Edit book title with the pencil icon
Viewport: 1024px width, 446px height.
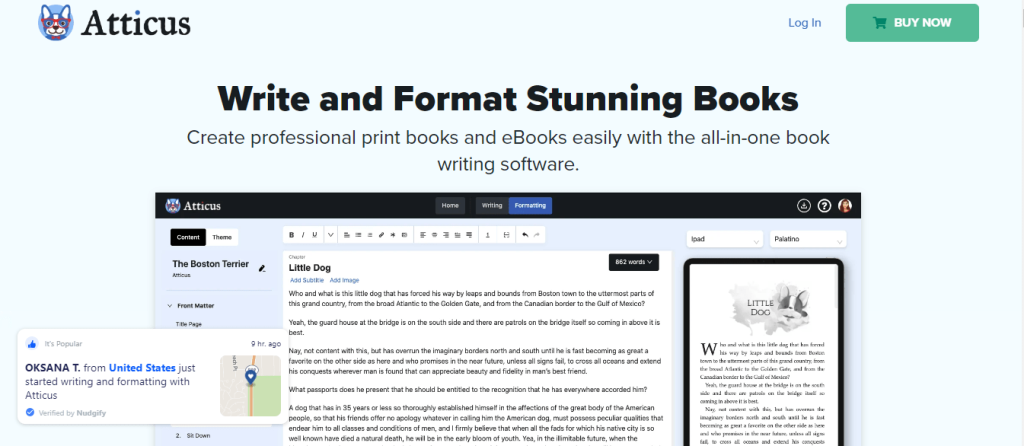tap(262, 268)
